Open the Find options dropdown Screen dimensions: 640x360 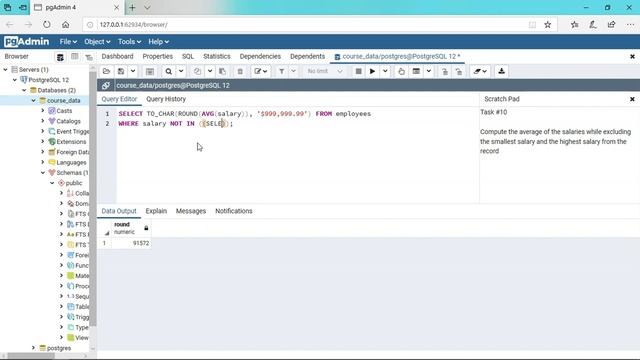pyautogui.click(x=181, y=71)
